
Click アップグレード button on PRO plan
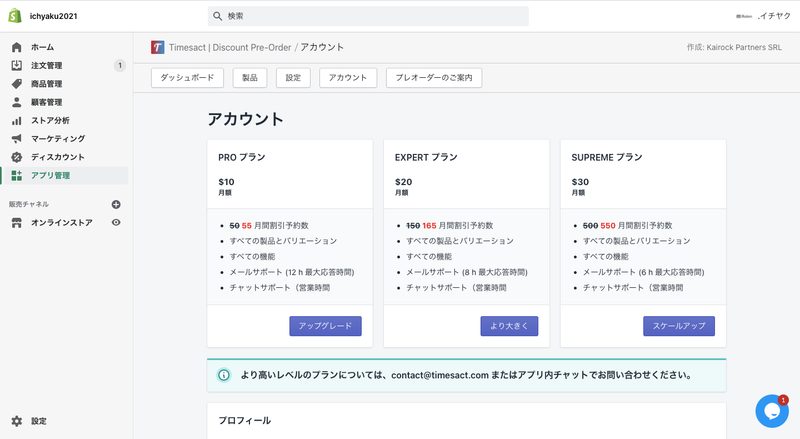point(326,326)
